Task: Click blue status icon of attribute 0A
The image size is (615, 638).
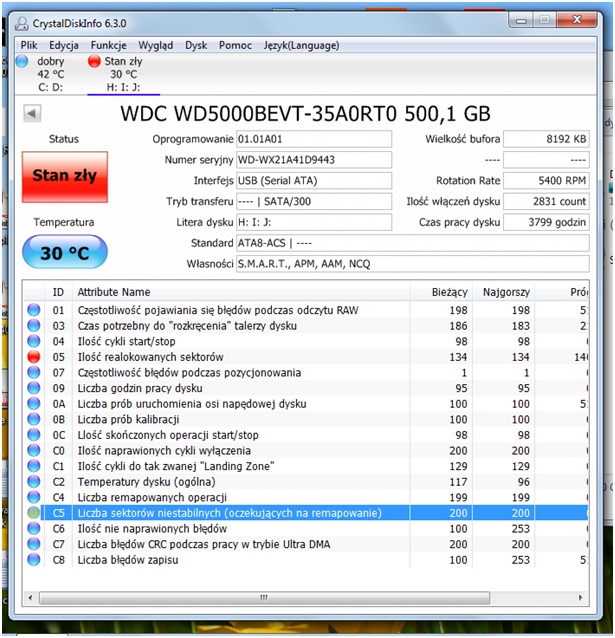Action: (x=34, y=404)
